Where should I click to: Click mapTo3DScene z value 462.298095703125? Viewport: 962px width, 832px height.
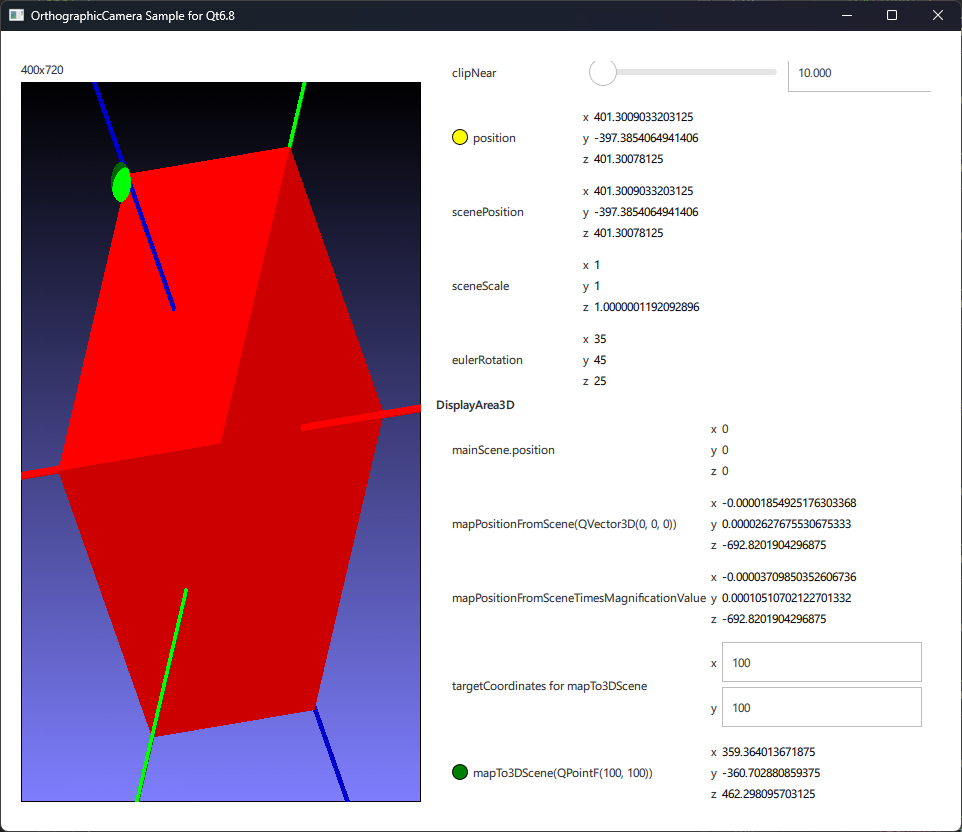pyautogui.click(x=768, y=794)
